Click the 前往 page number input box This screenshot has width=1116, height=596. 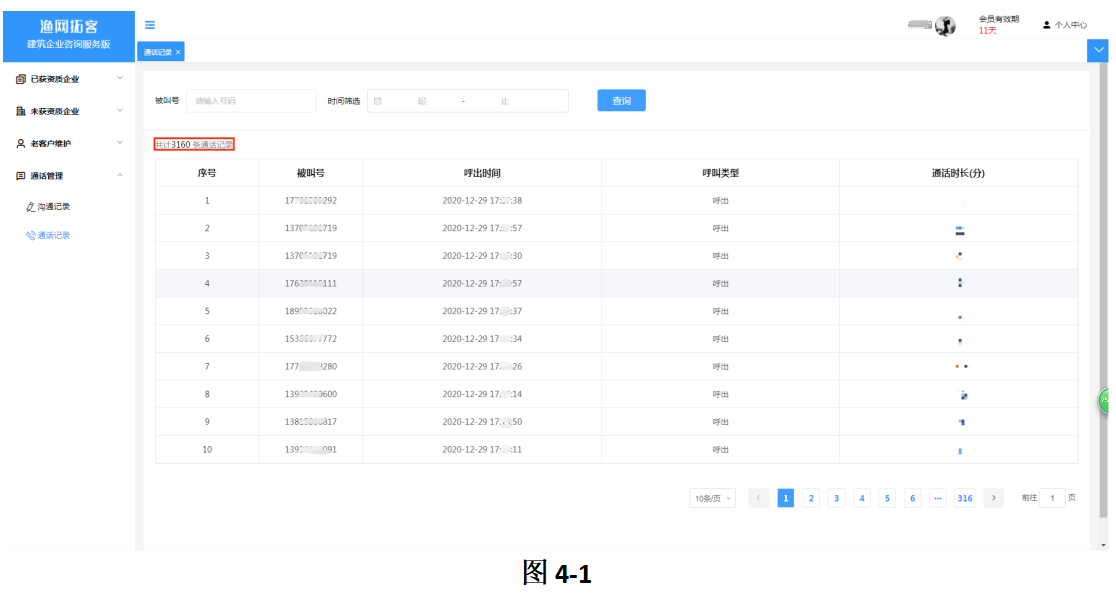pyautogui.click(x=1052, y=498)
